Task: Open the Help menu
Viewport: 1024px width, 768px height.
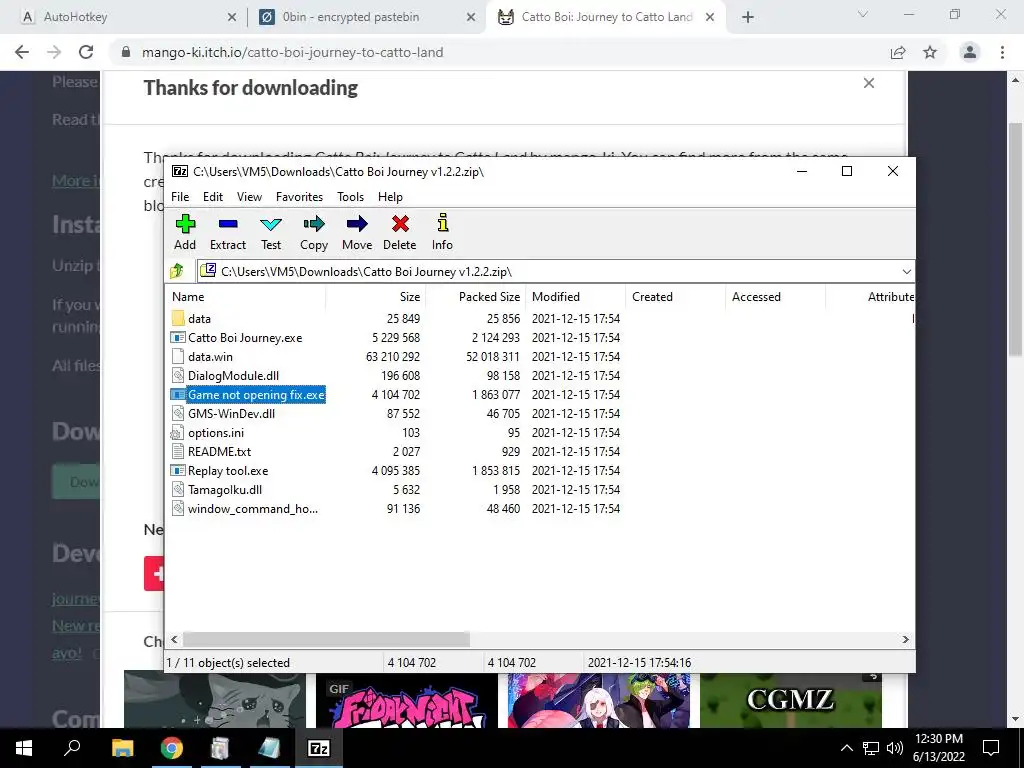Action: (x=391, y=197)
